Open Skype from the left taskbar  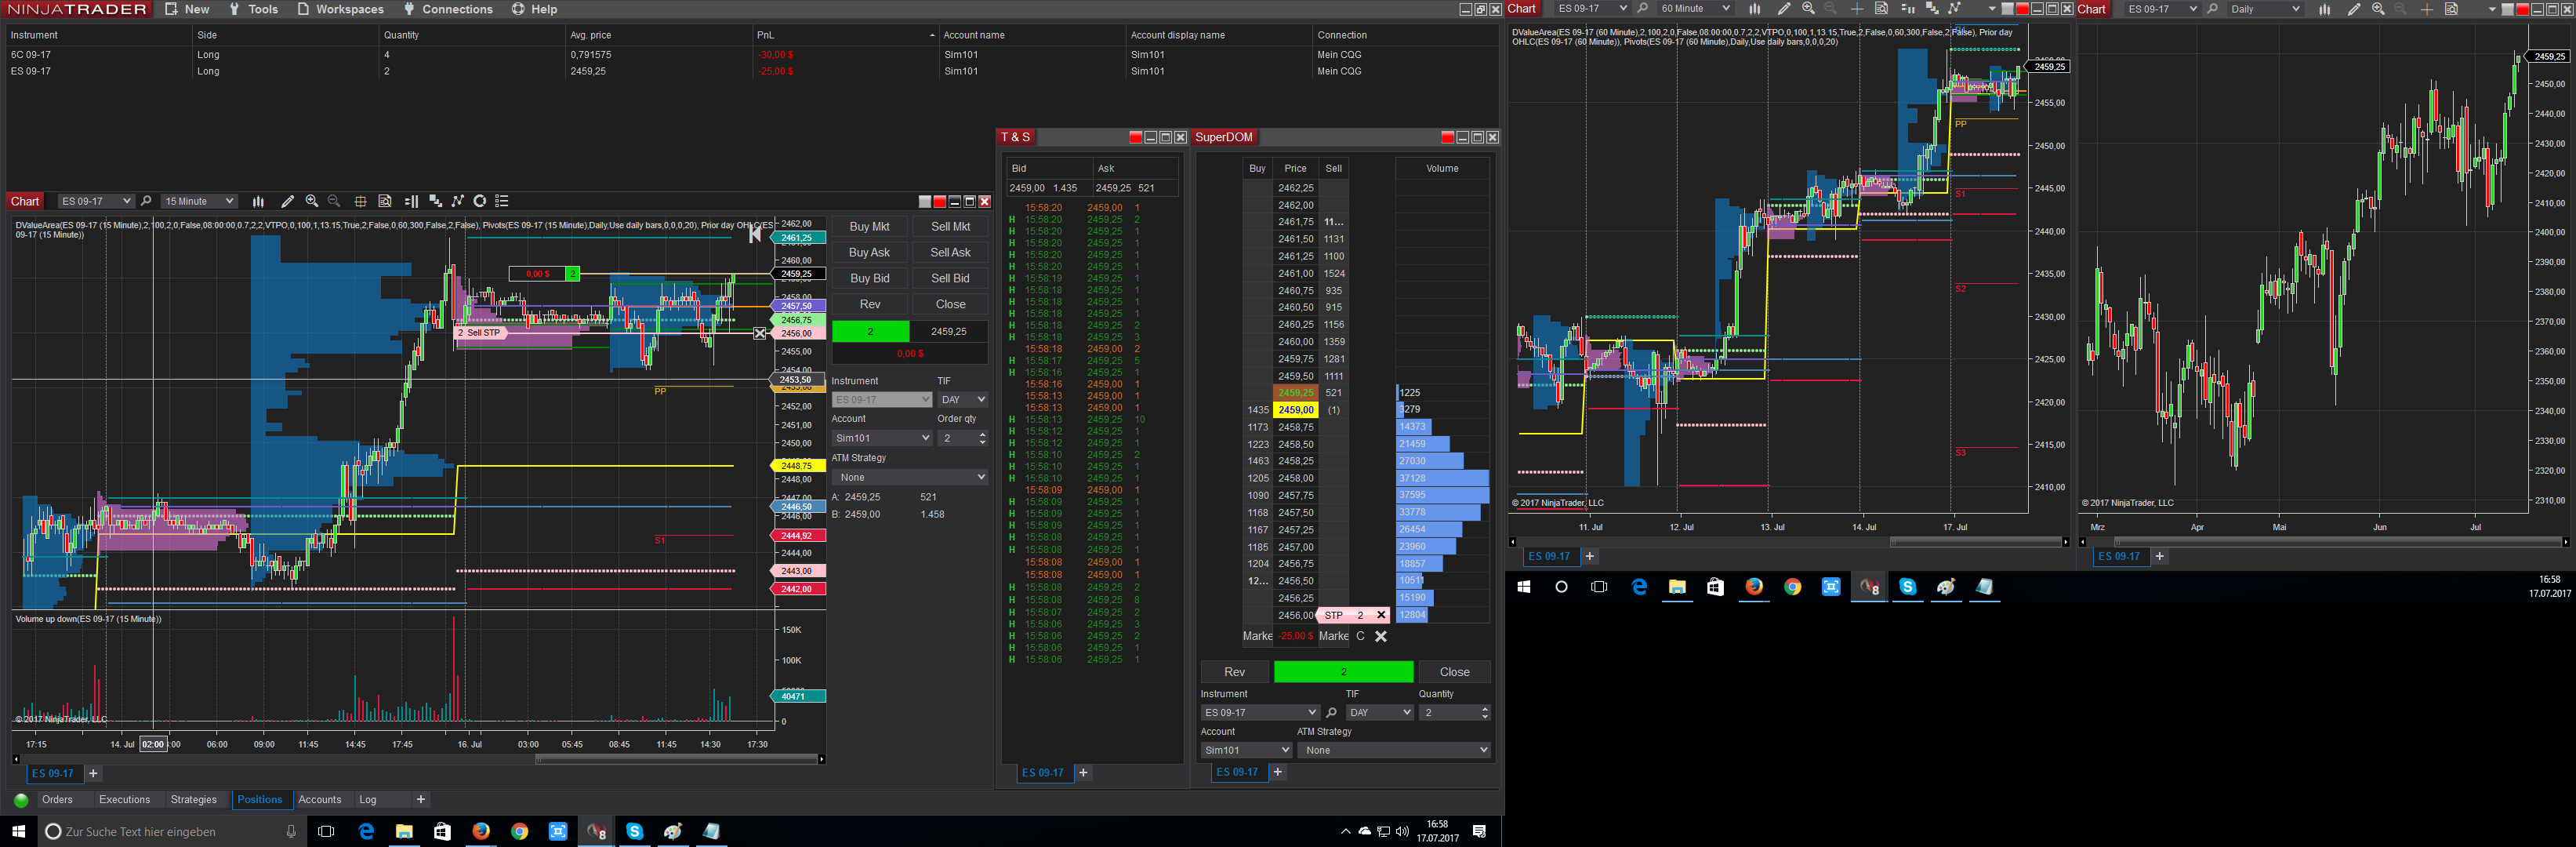pos(634,831)
